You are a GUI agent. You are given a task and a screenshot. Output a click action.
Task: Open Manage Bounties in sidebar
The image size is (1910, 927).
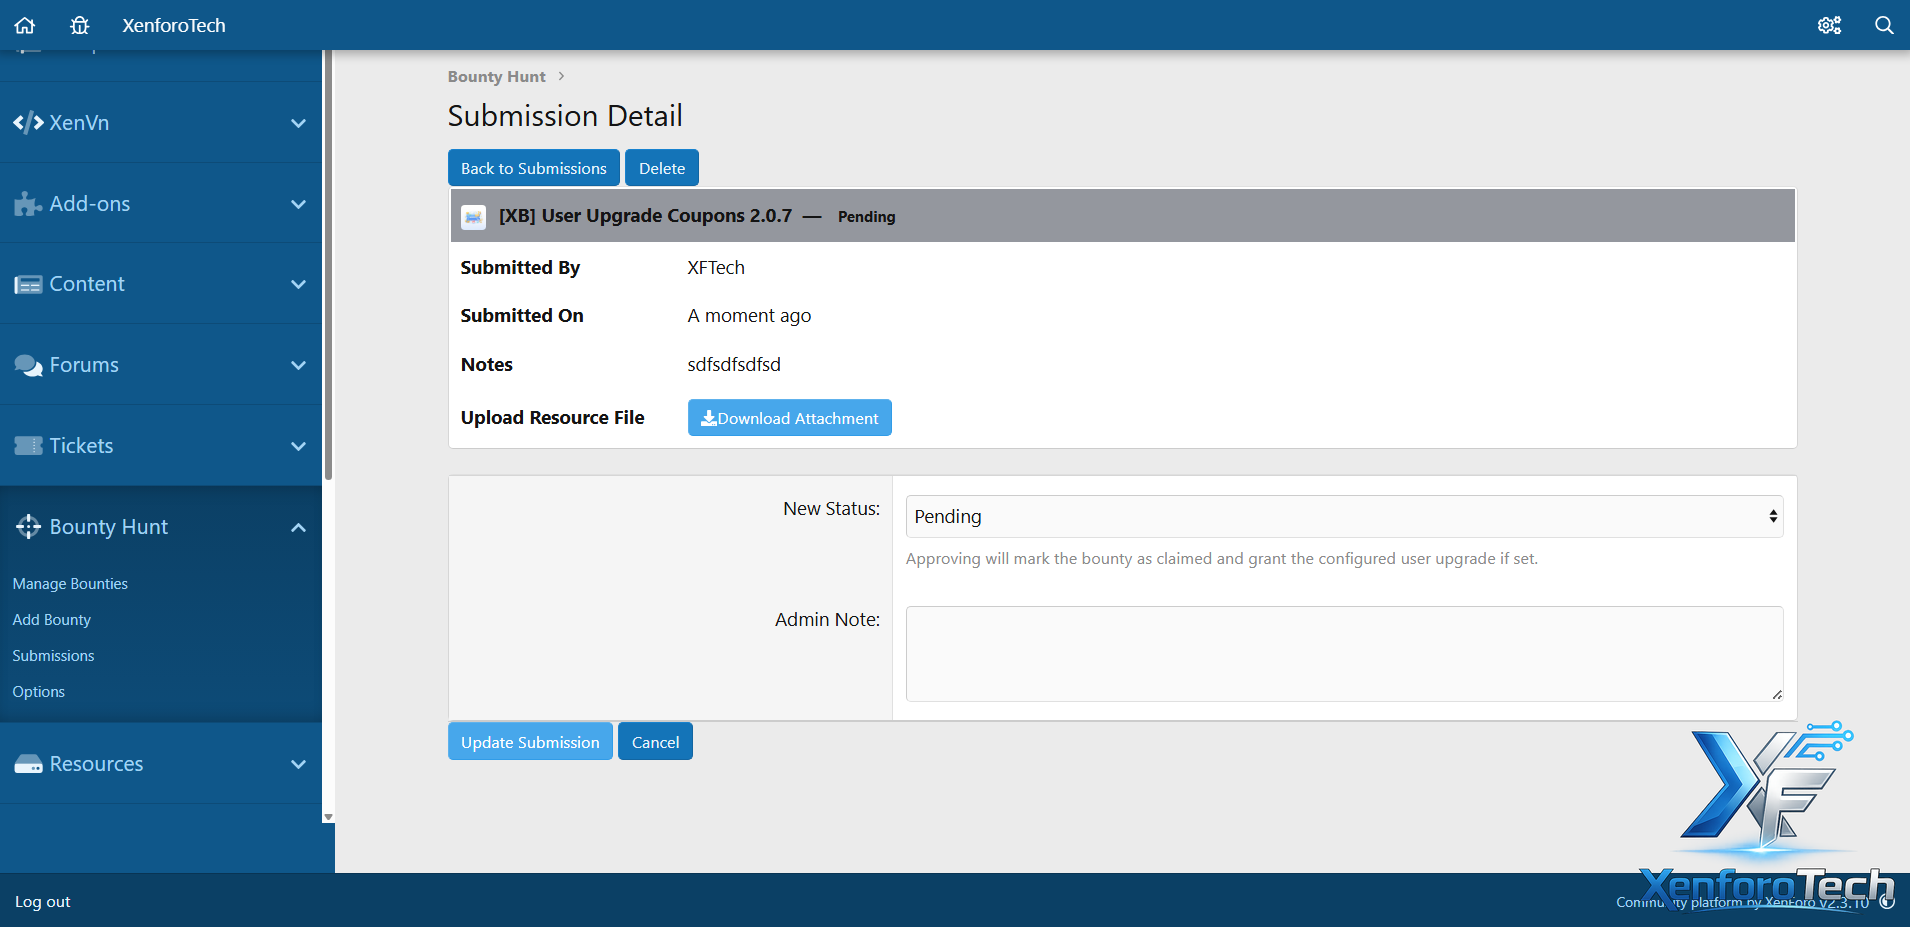[x=70, y=584]
